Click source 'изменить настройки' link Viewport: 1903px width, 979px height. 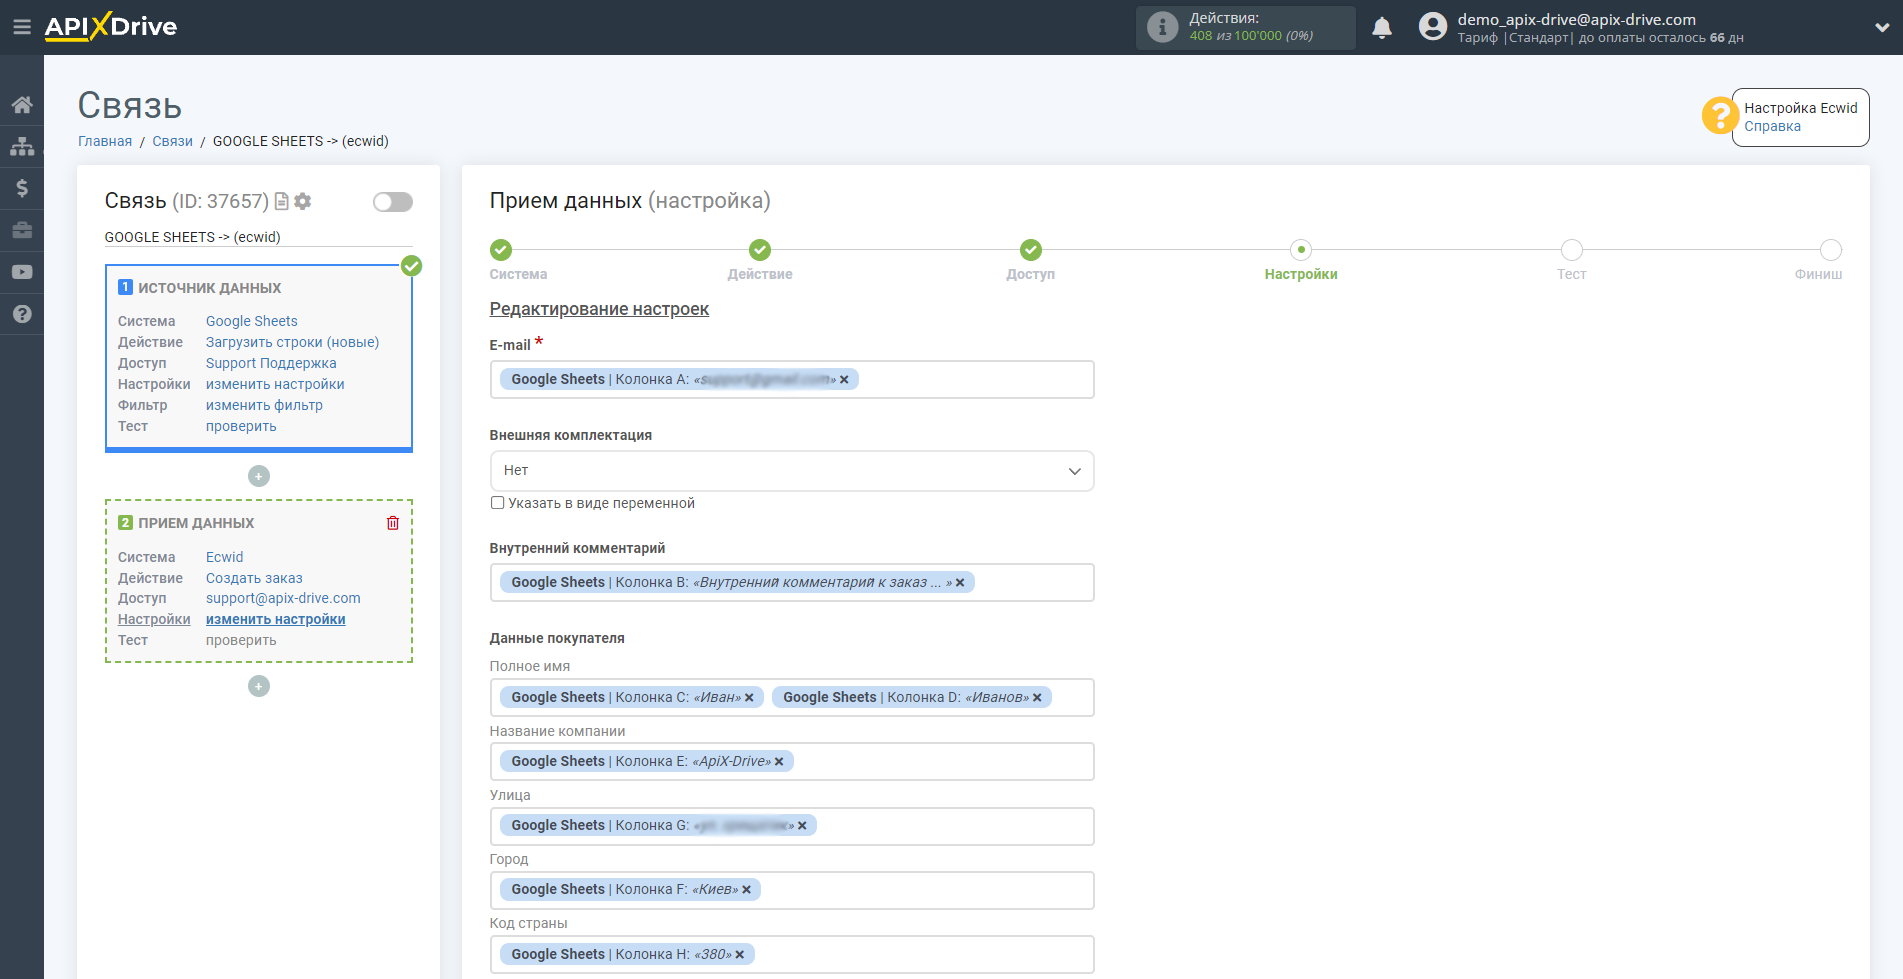(275, 384)
